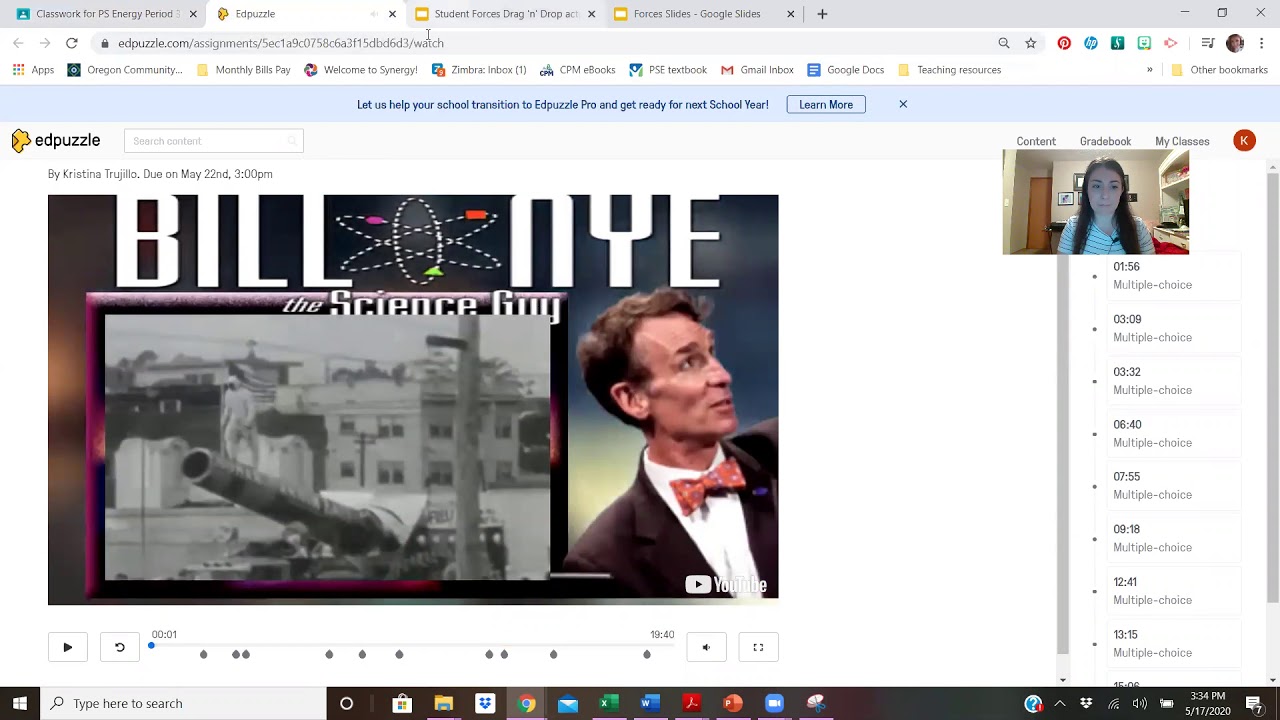This screenshot has height=720, width=1280.
Task: Open the Gradebook page
Action: tap(1105, 142)
